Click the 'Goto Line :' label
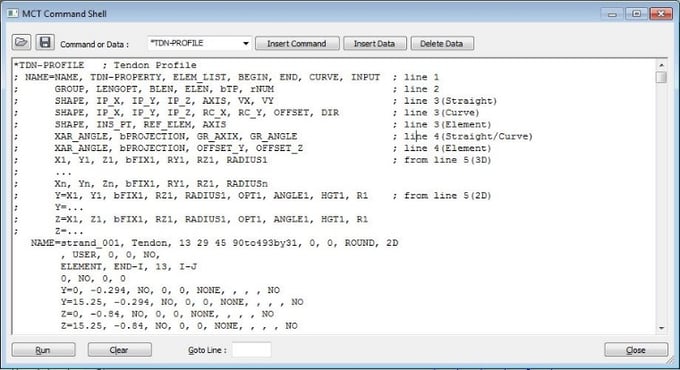680x370 pixels. coord(207,350)
